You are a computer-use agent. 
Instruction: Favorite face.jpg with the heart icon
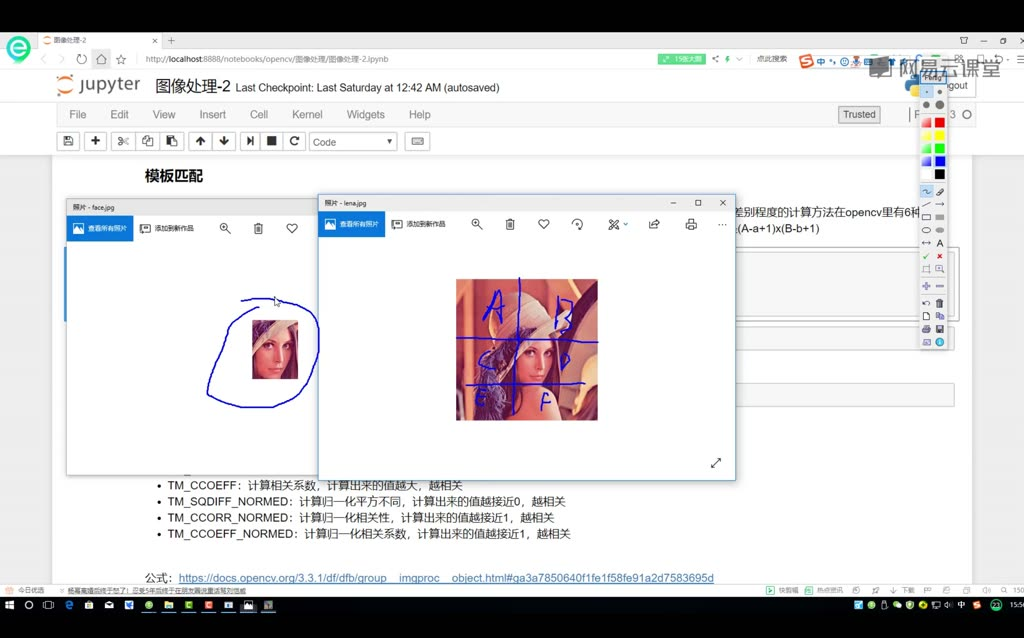click(x=292, y=228)
